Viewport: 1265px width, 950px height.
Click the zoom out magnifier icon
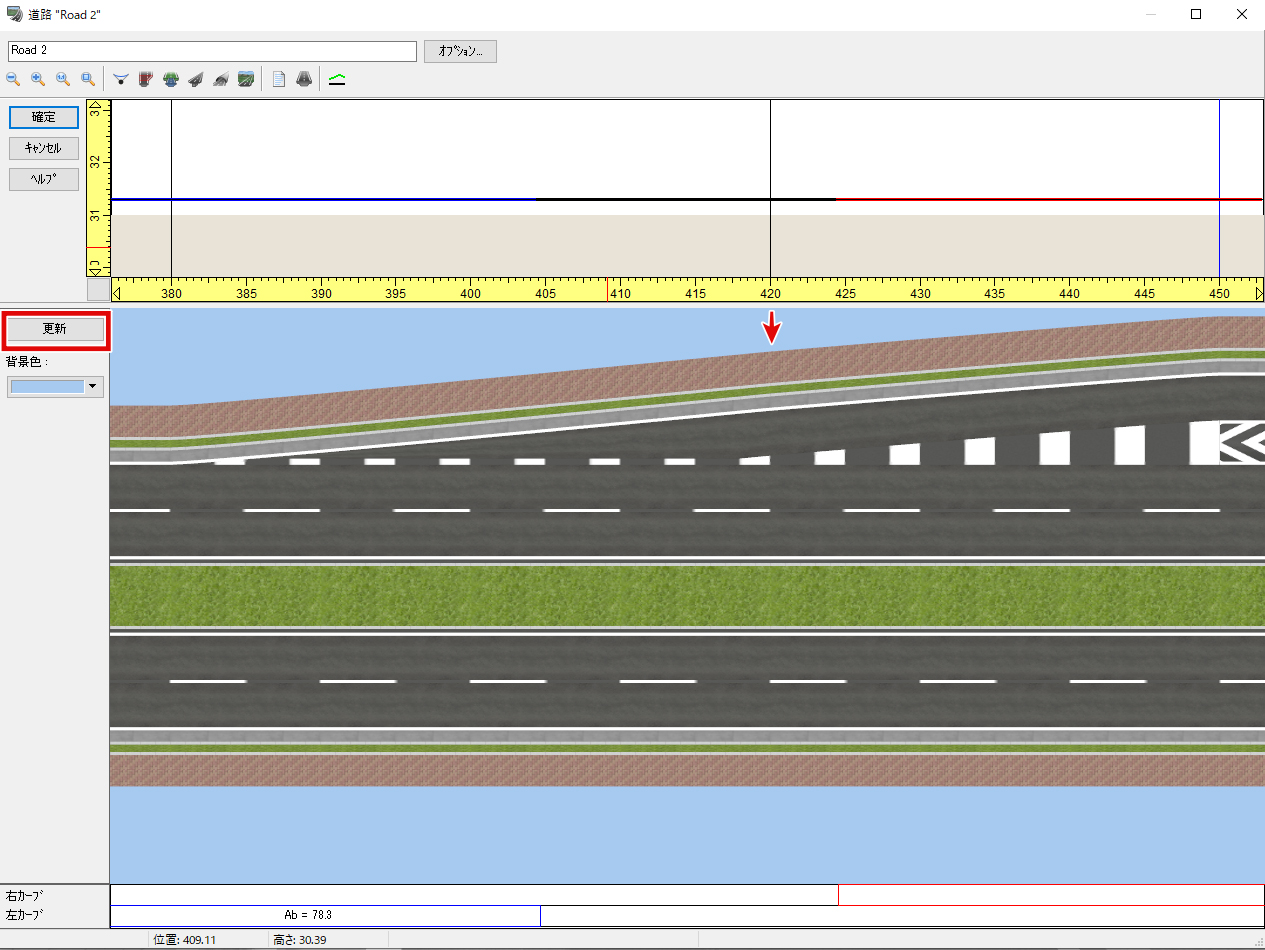pos(14,78)
